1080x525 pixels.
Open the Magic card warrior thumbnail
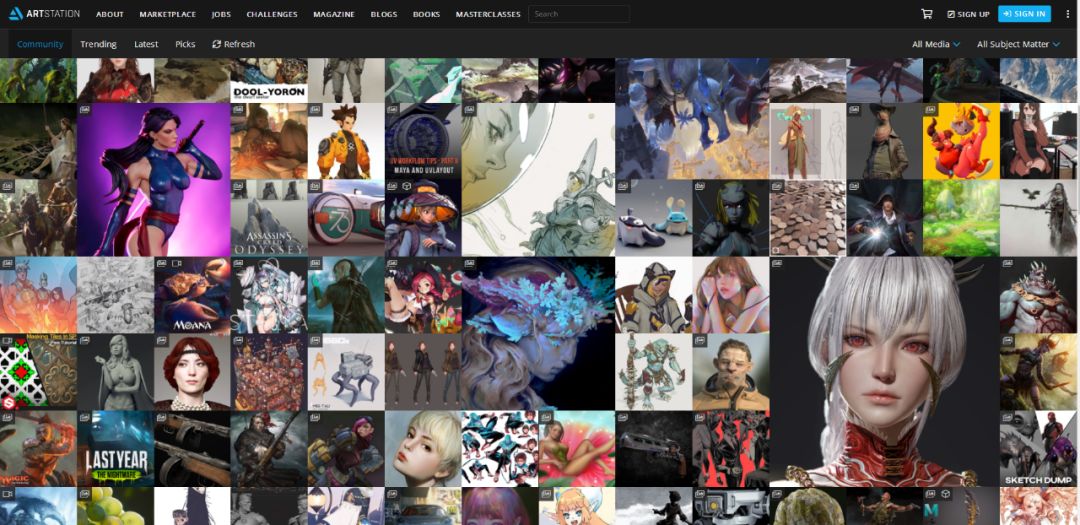point(38,449)
